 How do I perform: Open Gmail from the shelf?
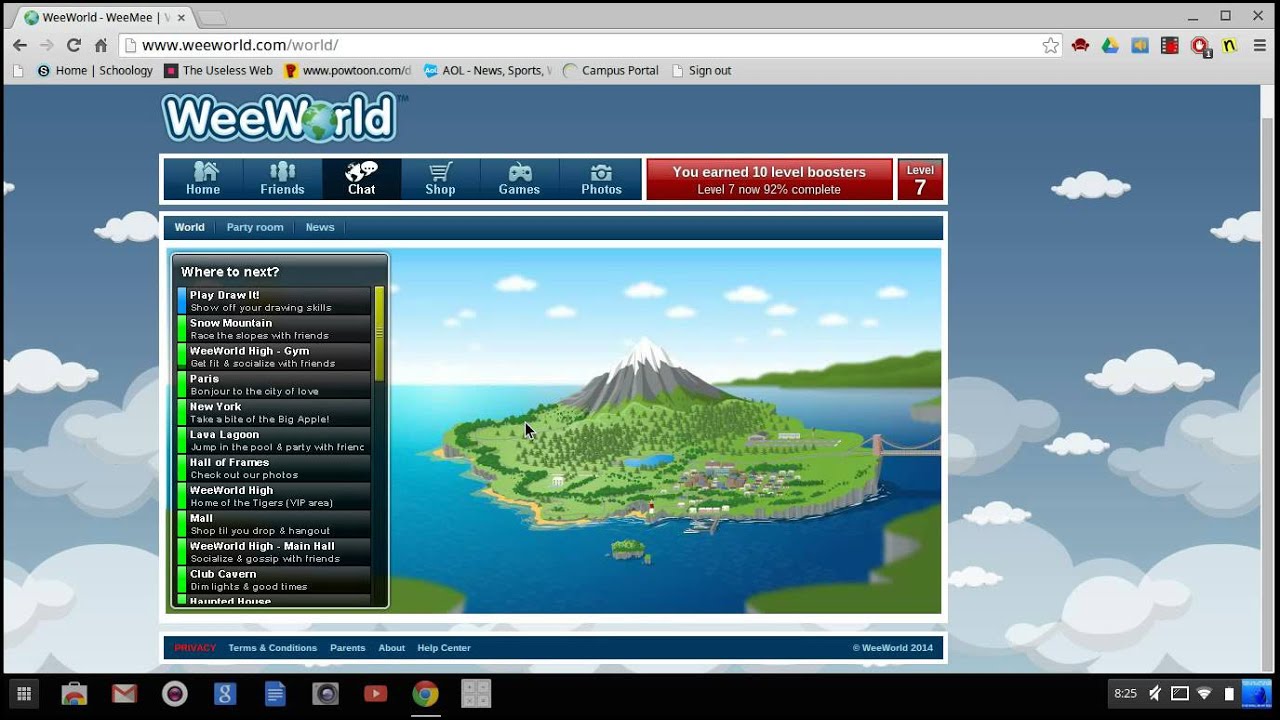point(124,693)
